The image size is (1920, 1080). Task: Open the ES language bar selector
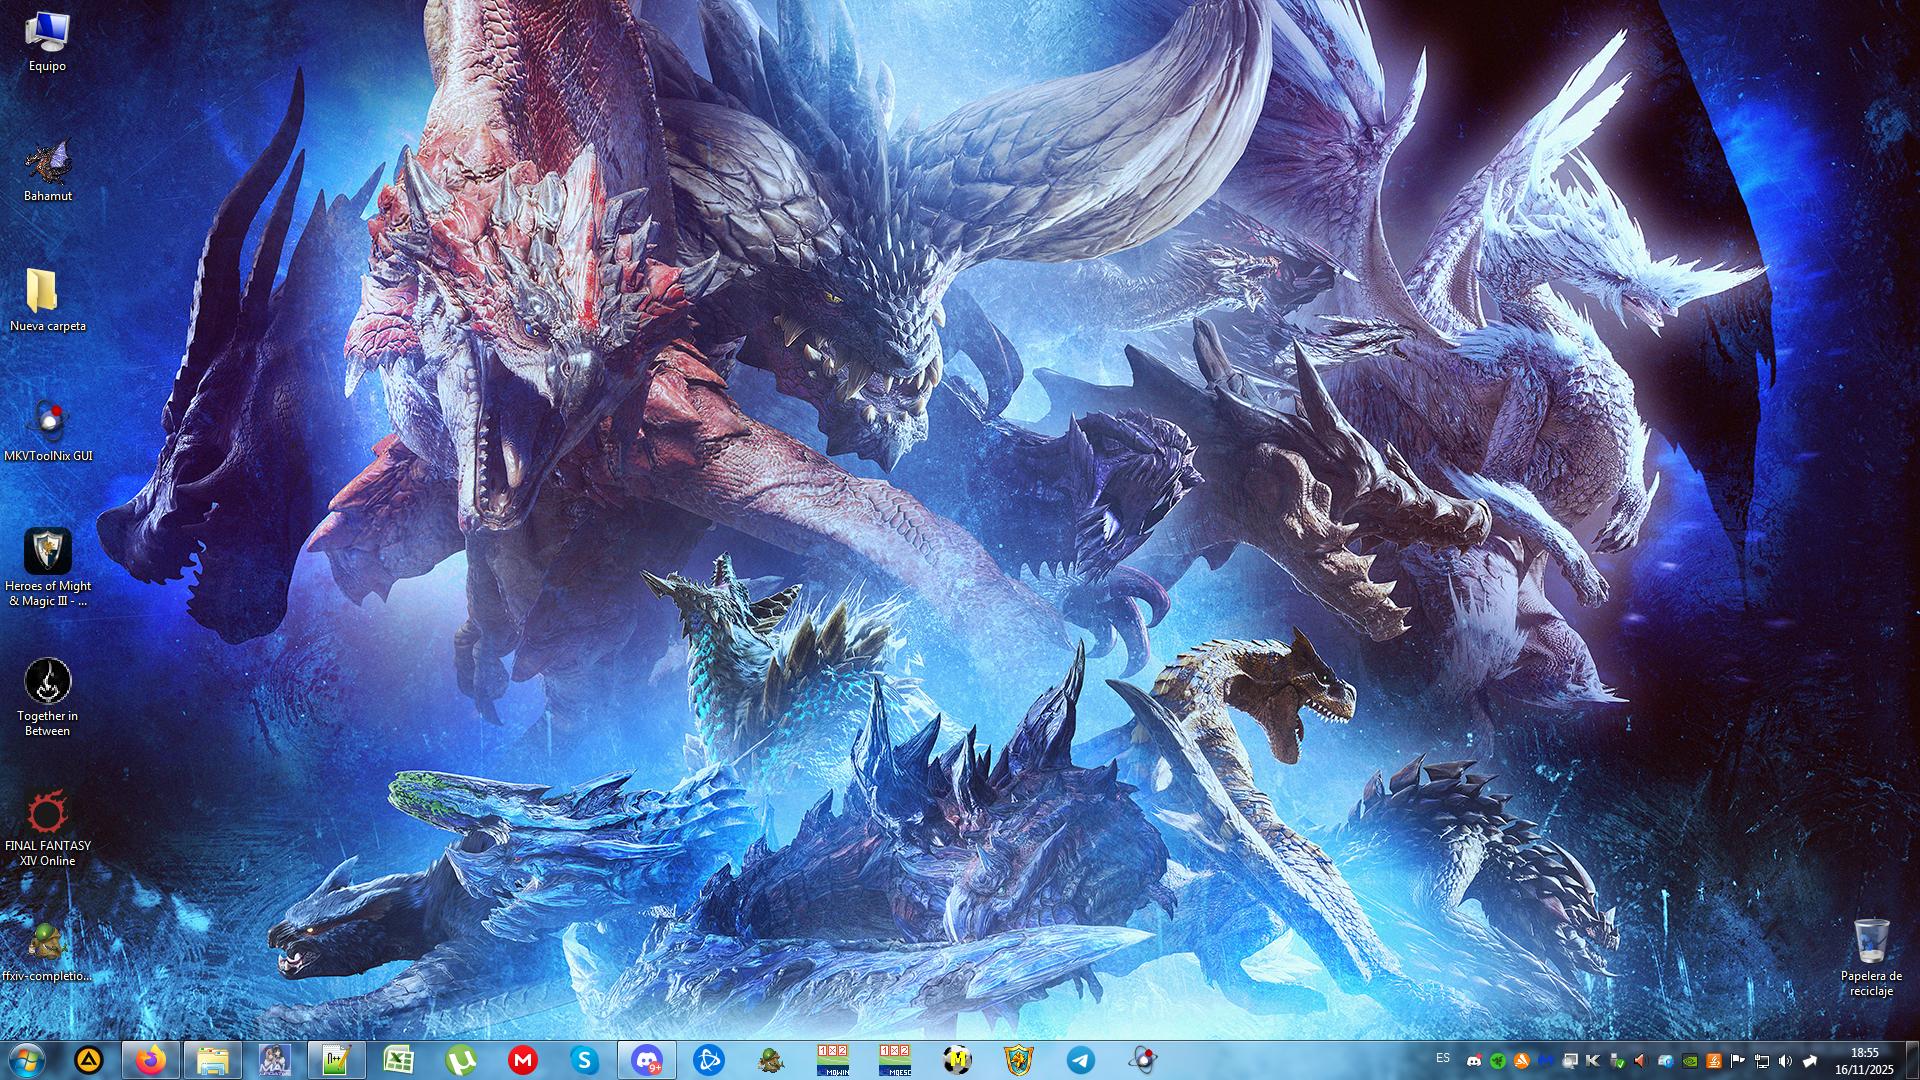1443,1058
